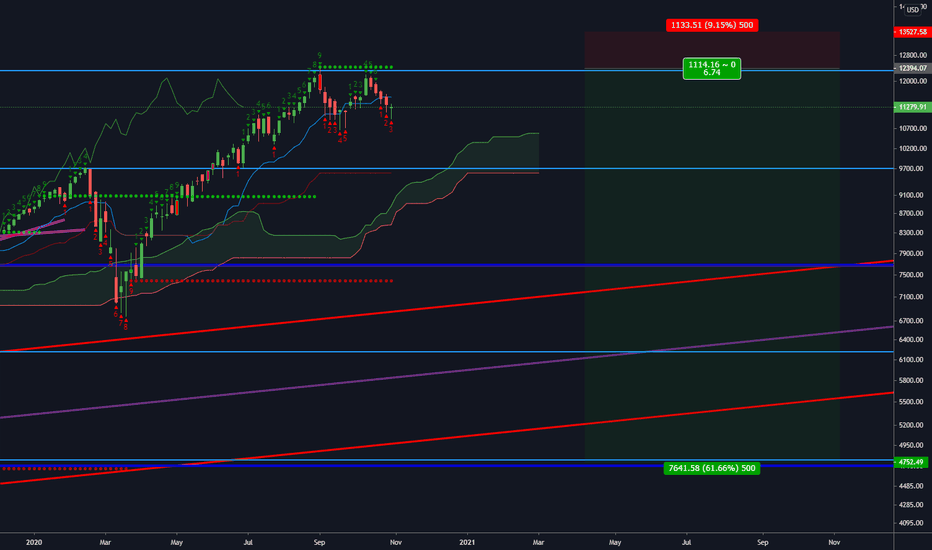Click the green 4752.49 price axis label

click(911, 461)
